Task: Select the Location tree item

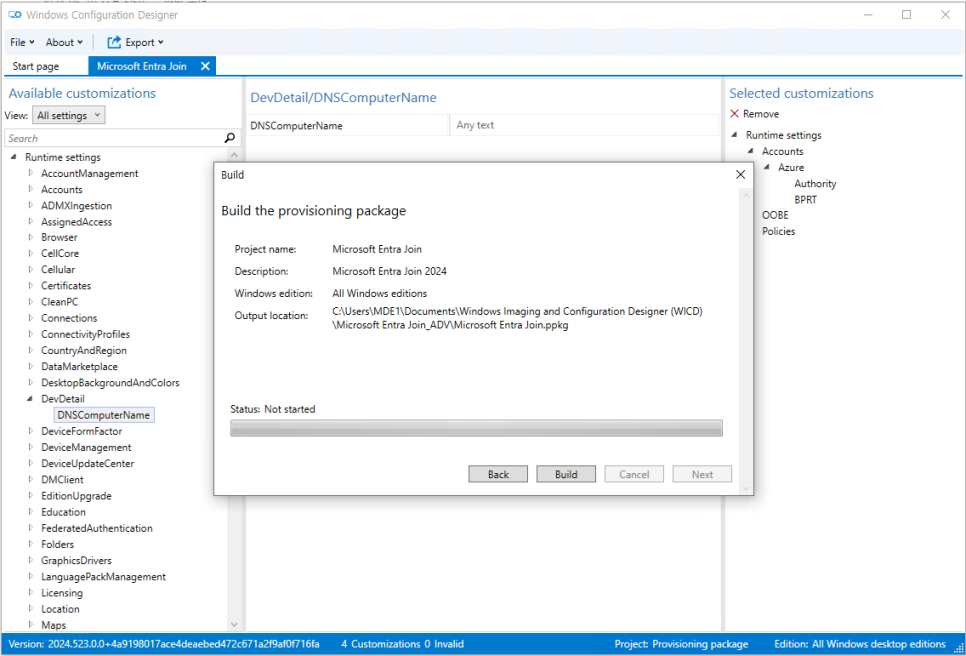Action: coord(60,609)
